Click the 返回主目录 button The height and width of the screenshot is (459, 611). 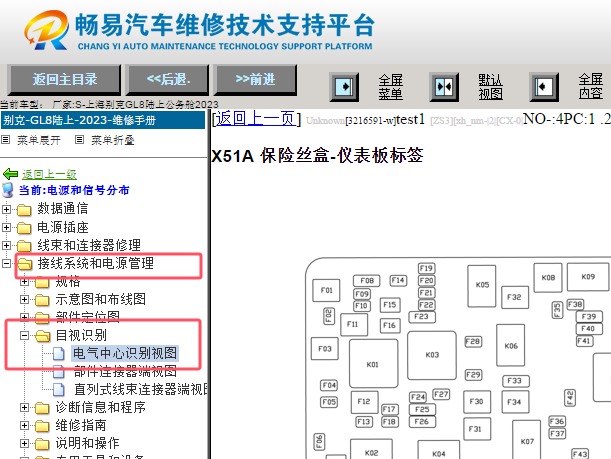point(64,79)
